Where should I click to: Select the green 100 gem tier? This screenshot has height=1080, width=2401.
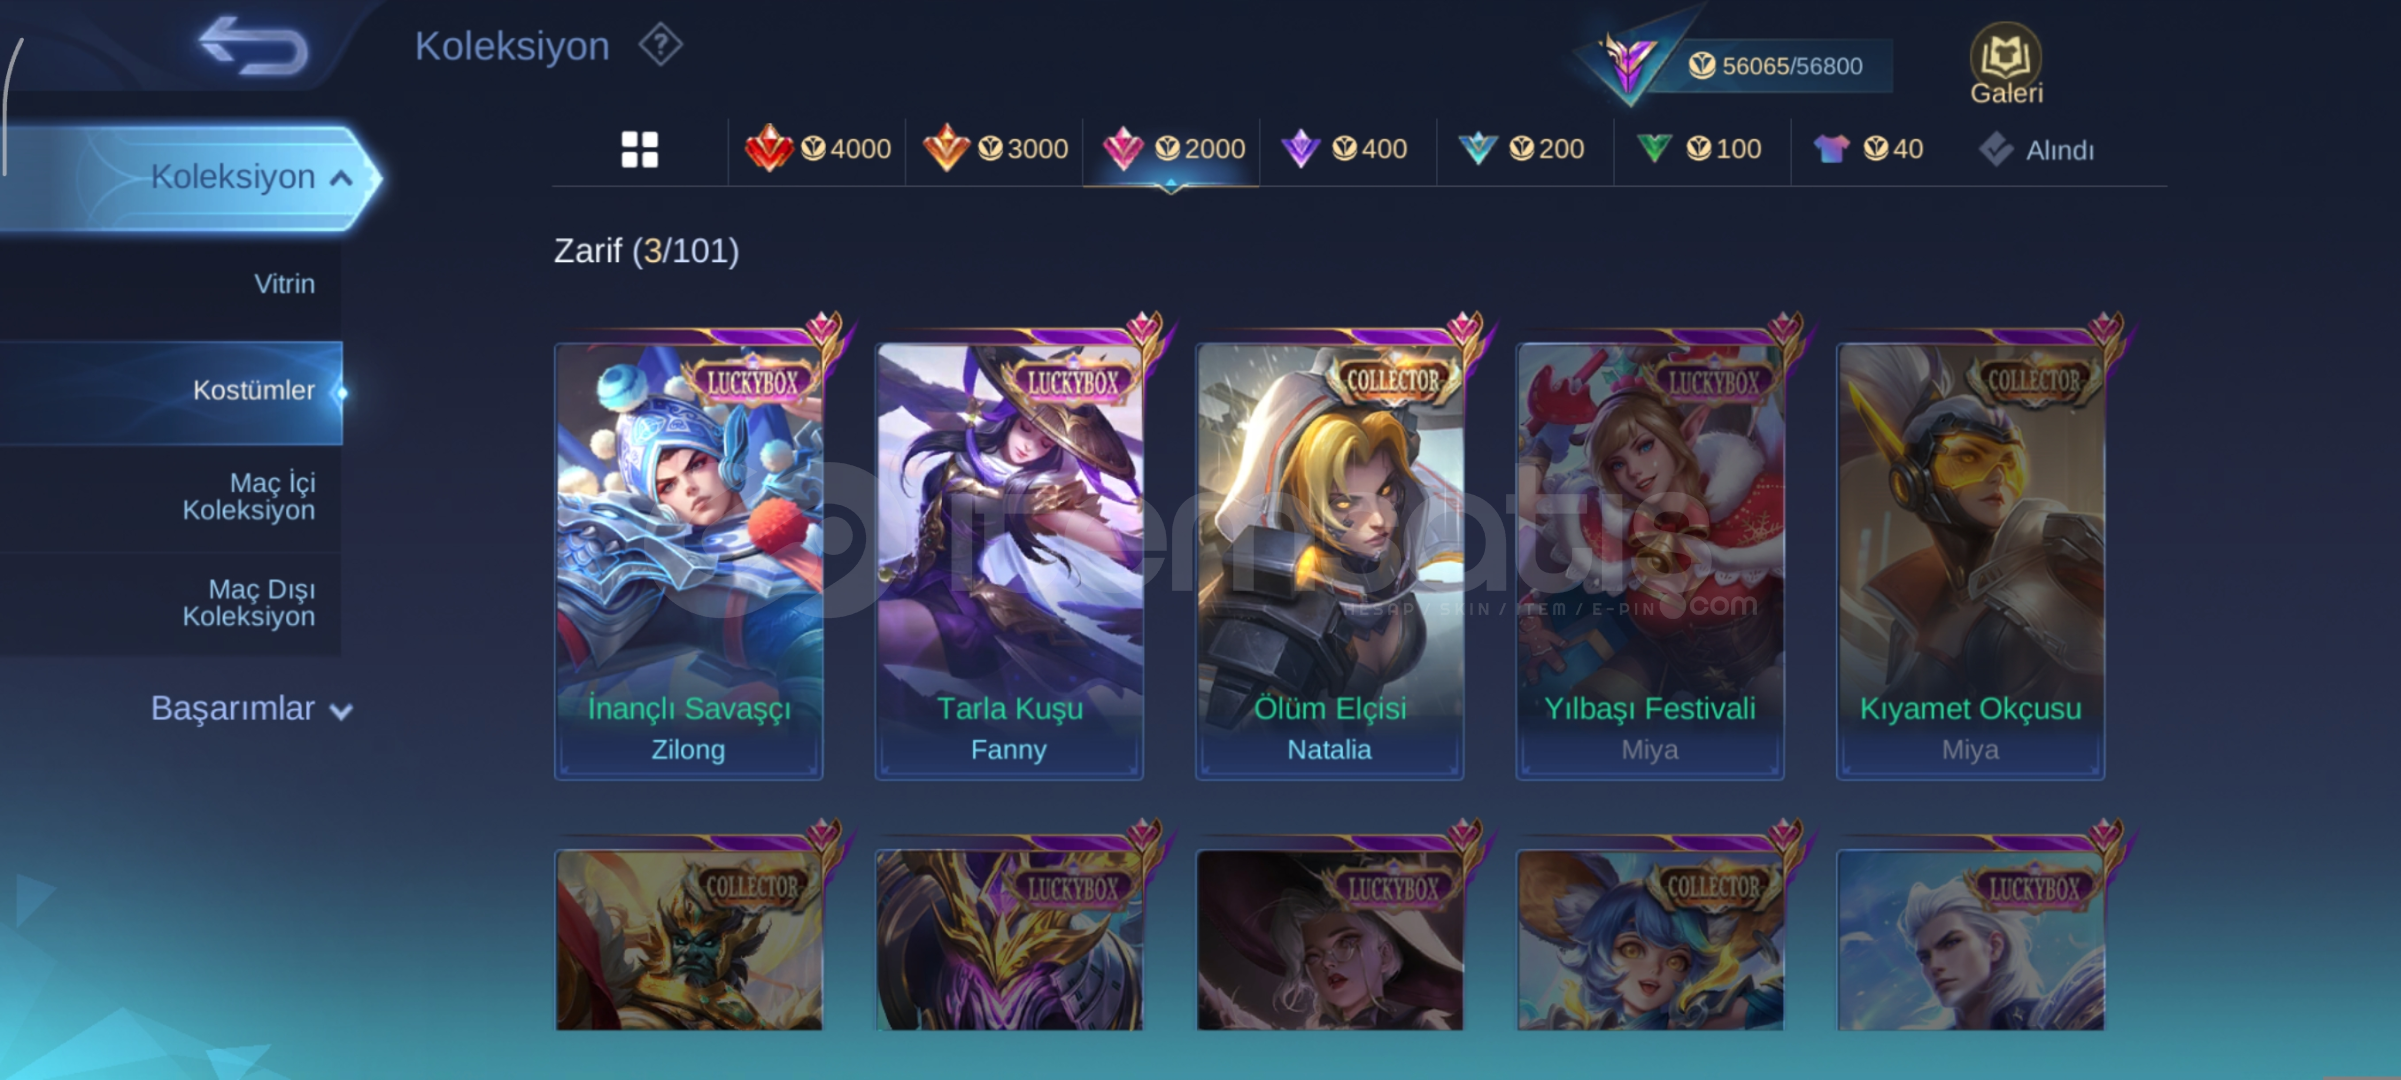[x=1699, y=149]
